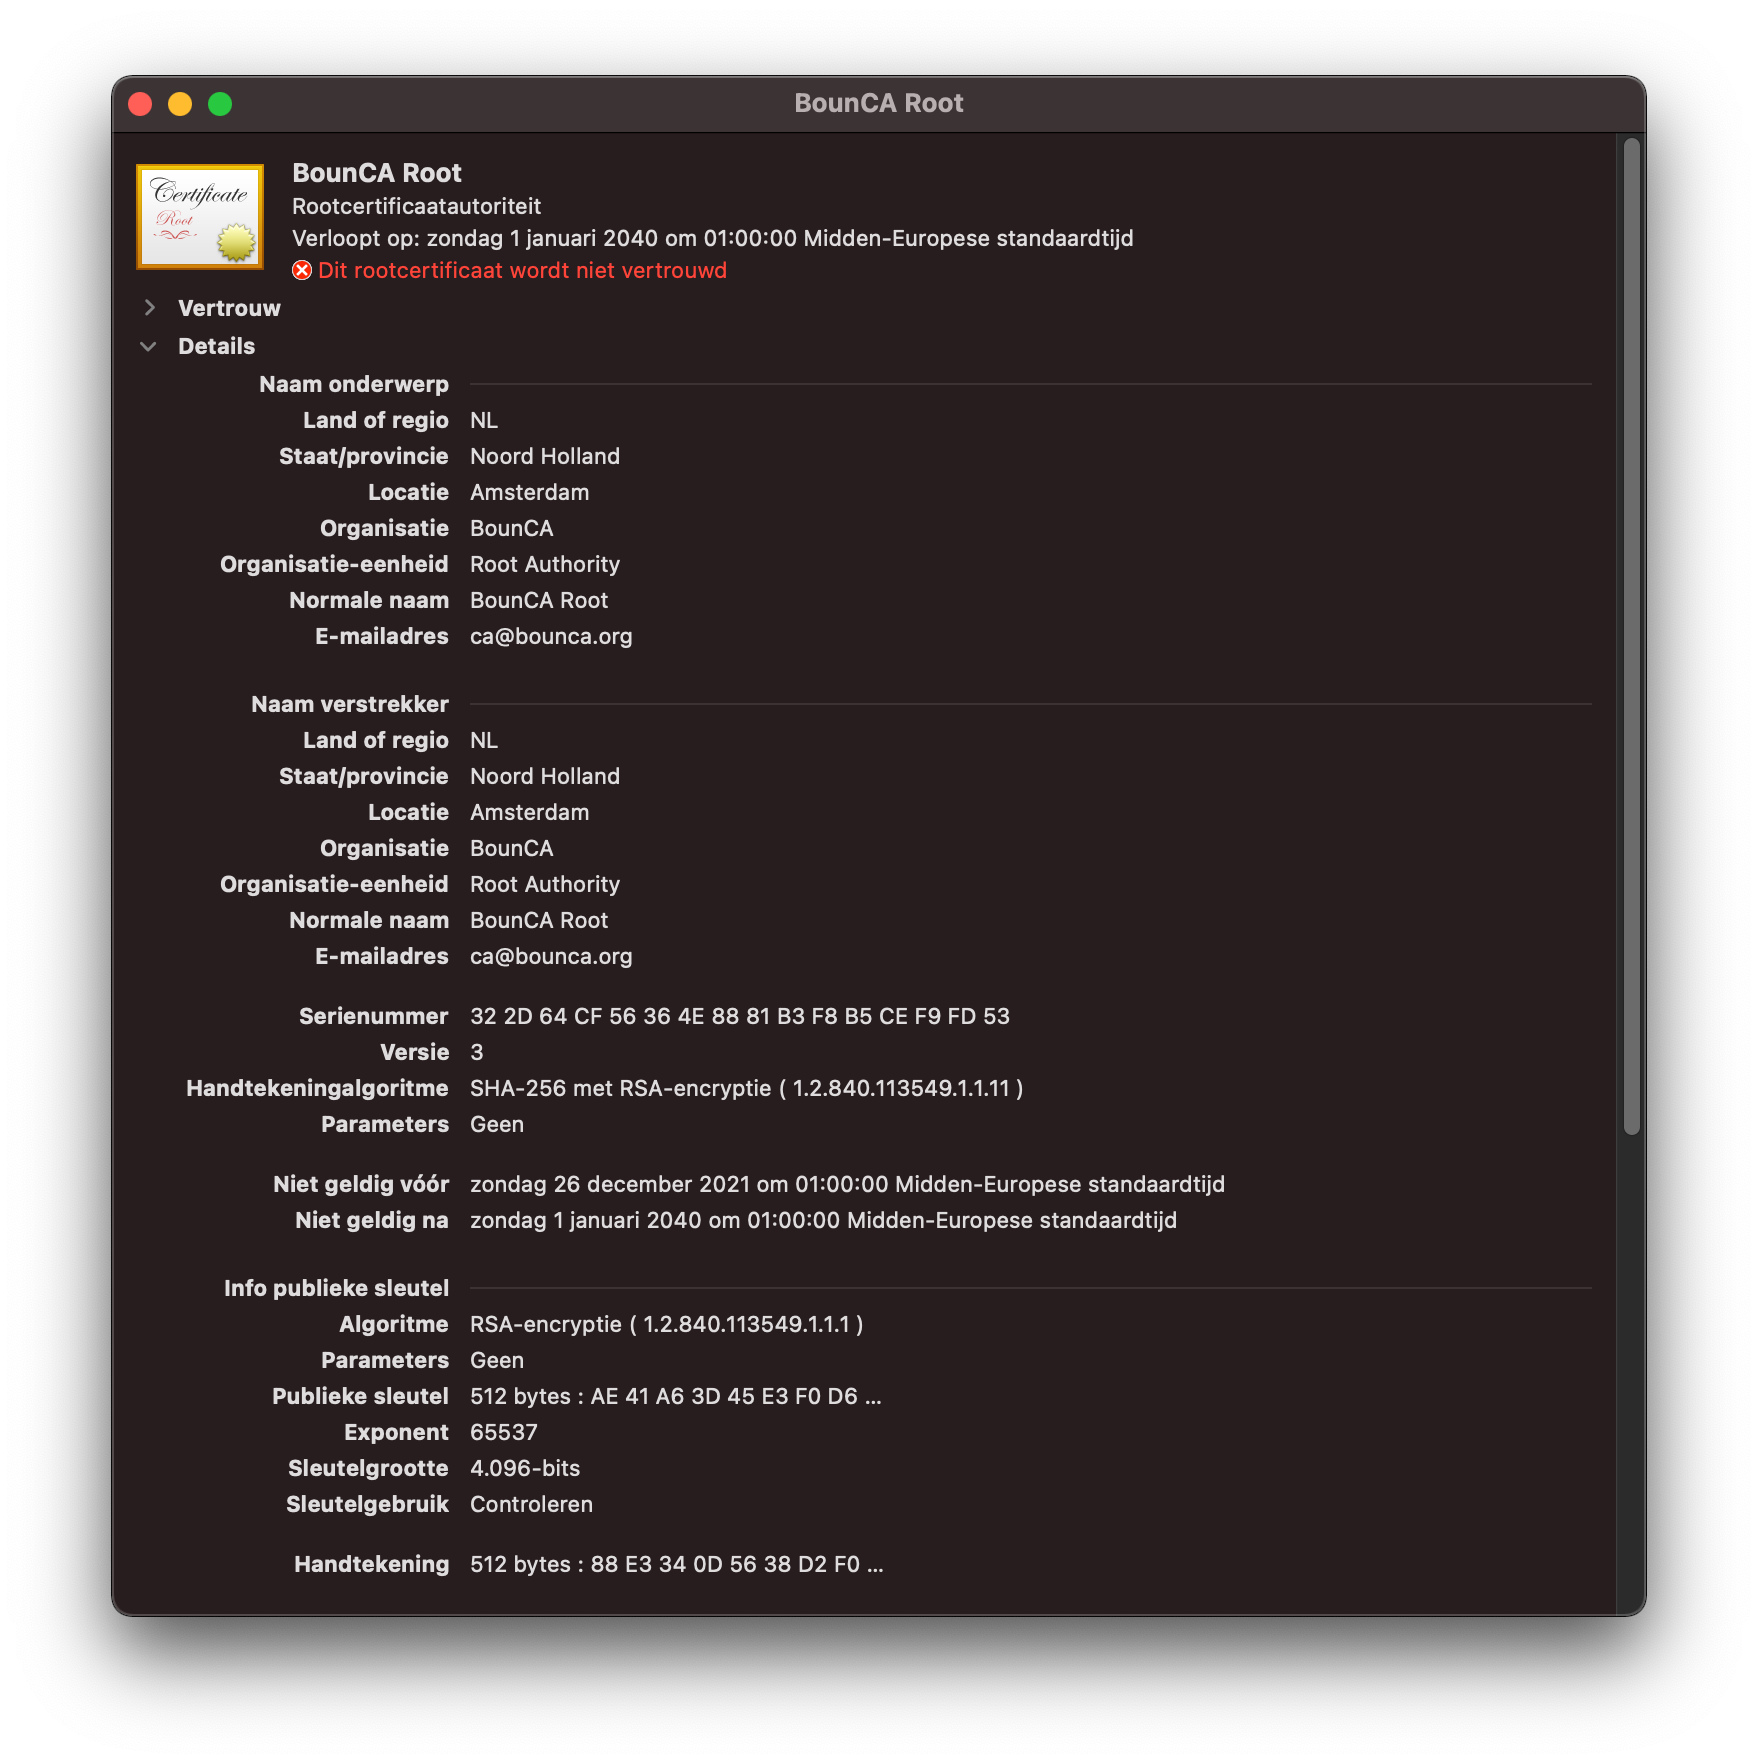Click the vertical scrollbar thumb
The width and height of the screenshot is (1758, 1764).
tap(1632, 637)
